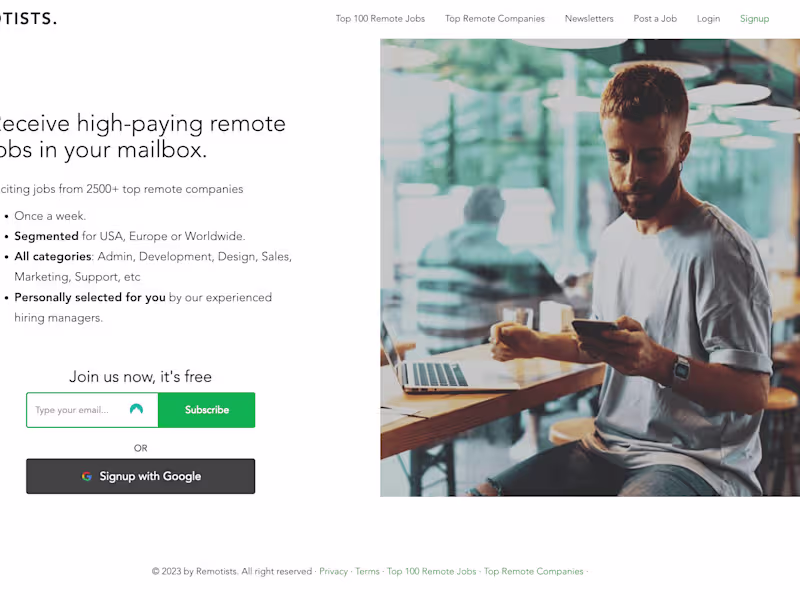Open Post a Job page

655,19
